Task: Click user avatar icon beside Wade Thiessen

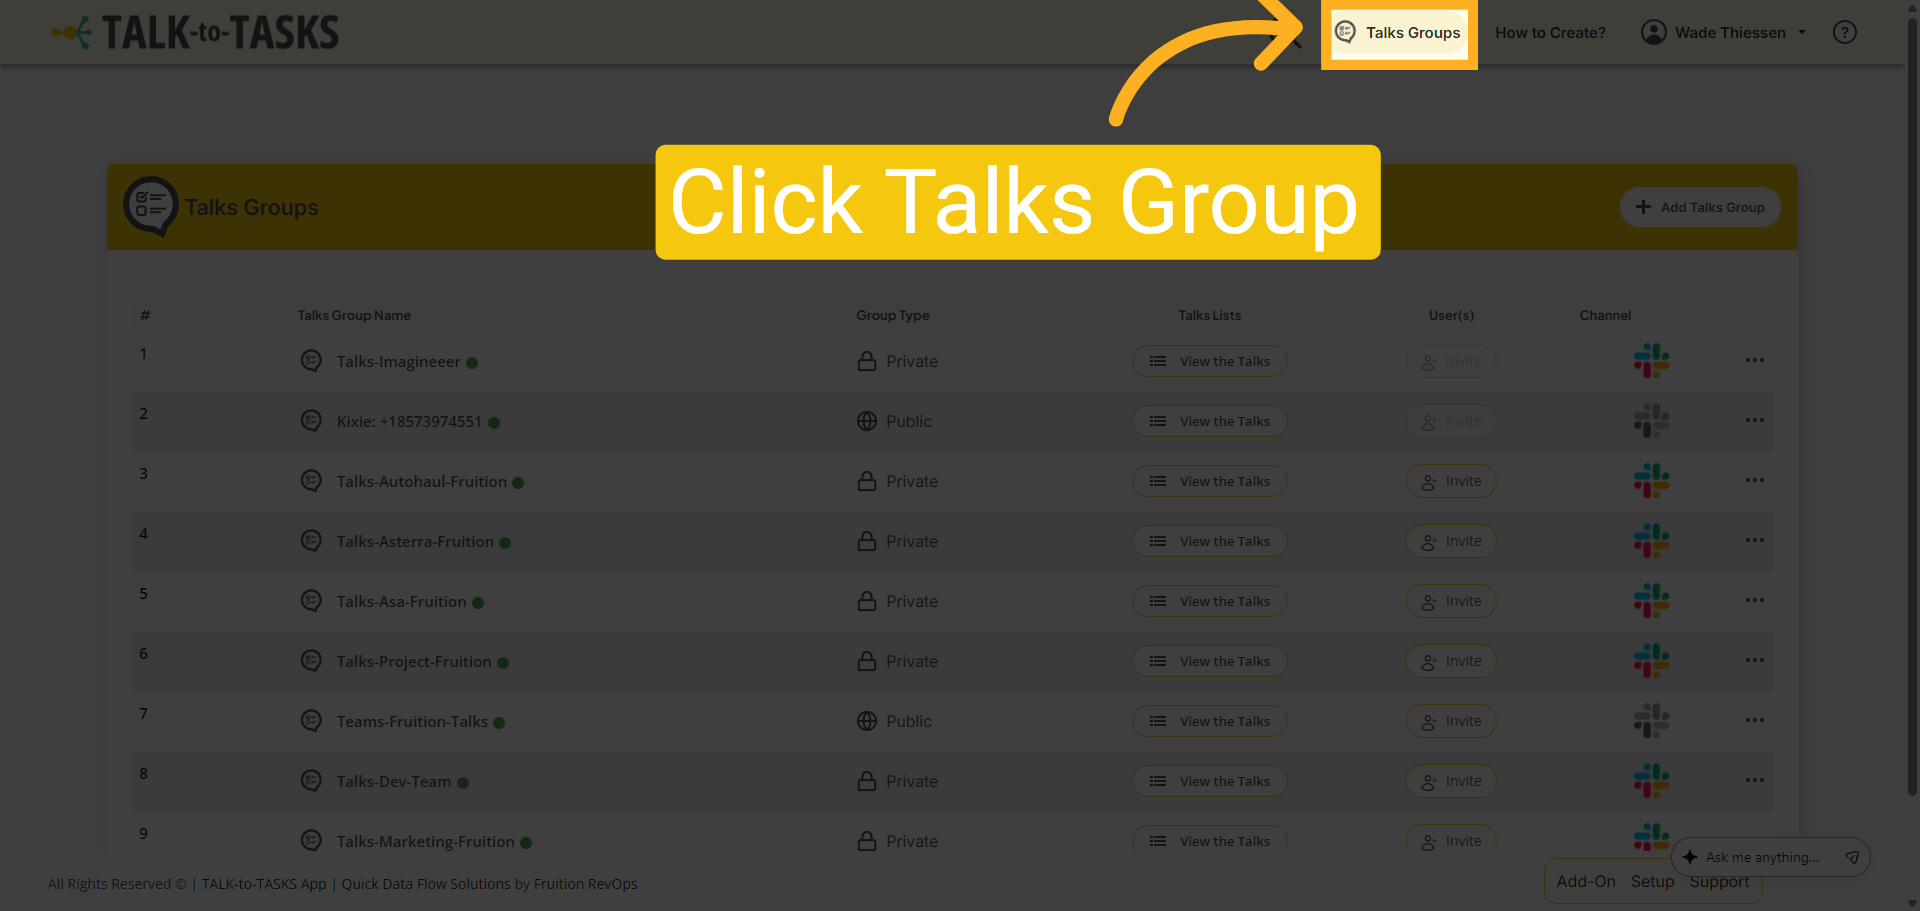Action: [1654, 33]
